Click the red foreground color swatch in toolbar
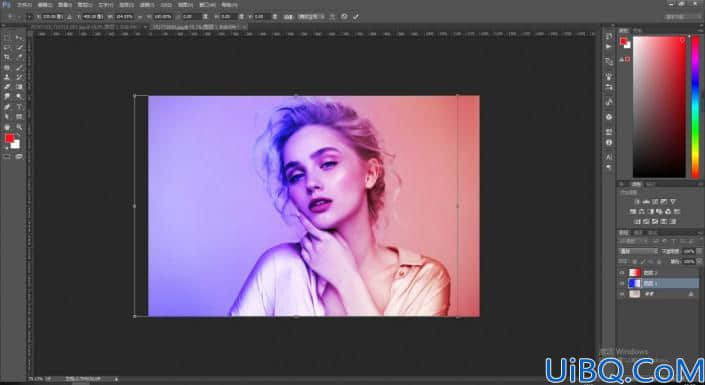Viewport: 705px width, 385px height. click(9, 139)
